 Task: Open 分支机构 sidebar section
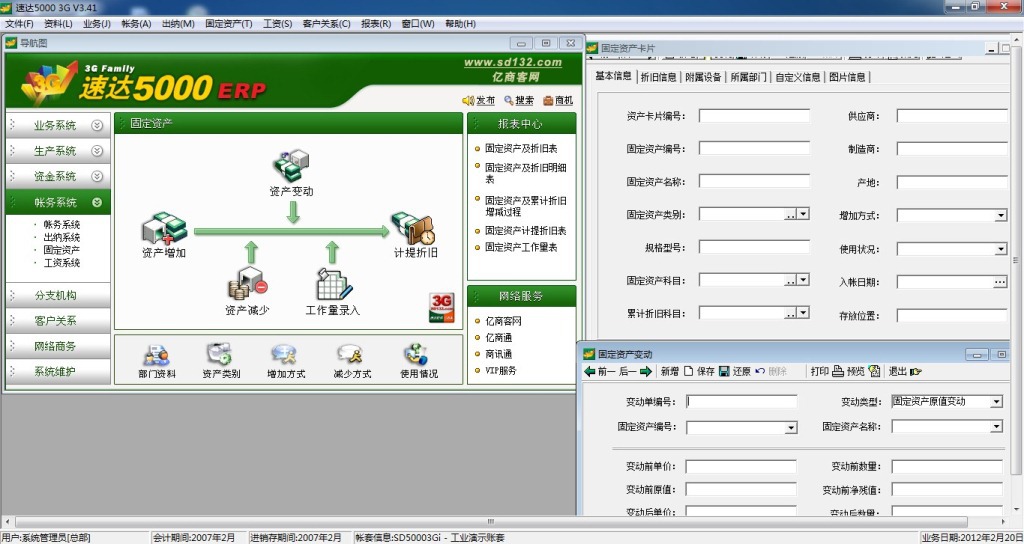[58, 295]
